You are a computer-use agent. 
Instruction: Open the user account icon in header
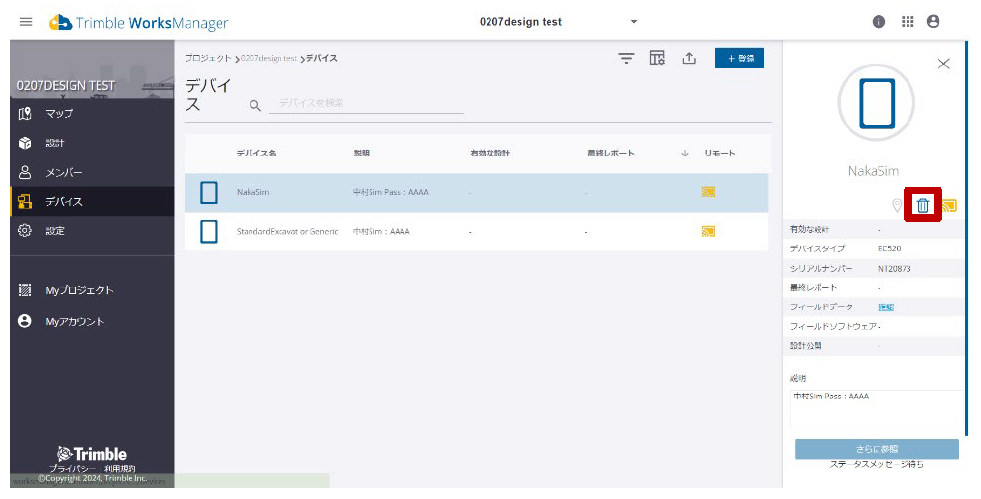[934, 22]
